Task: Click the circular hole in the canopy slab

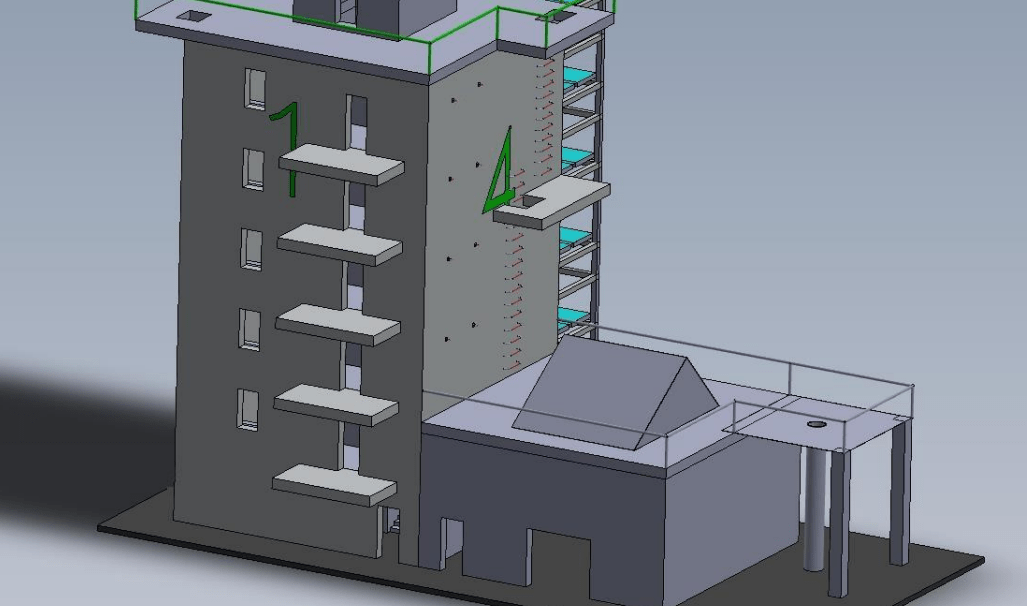Action: click(817, 424)
